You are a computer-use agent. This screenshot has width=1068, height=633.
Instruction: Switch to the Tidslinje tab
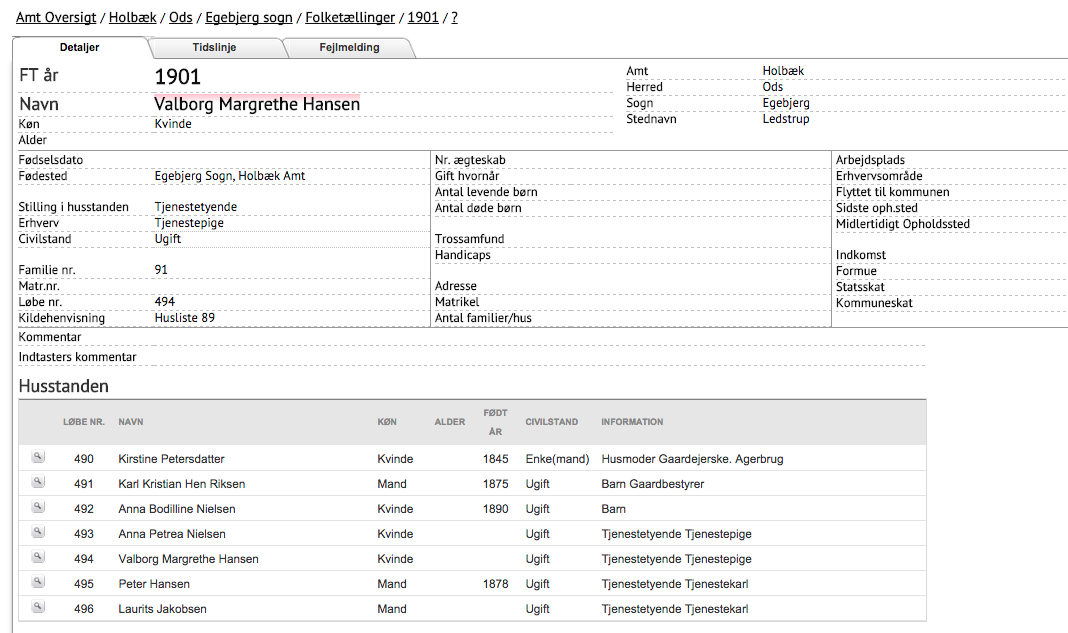215,48
